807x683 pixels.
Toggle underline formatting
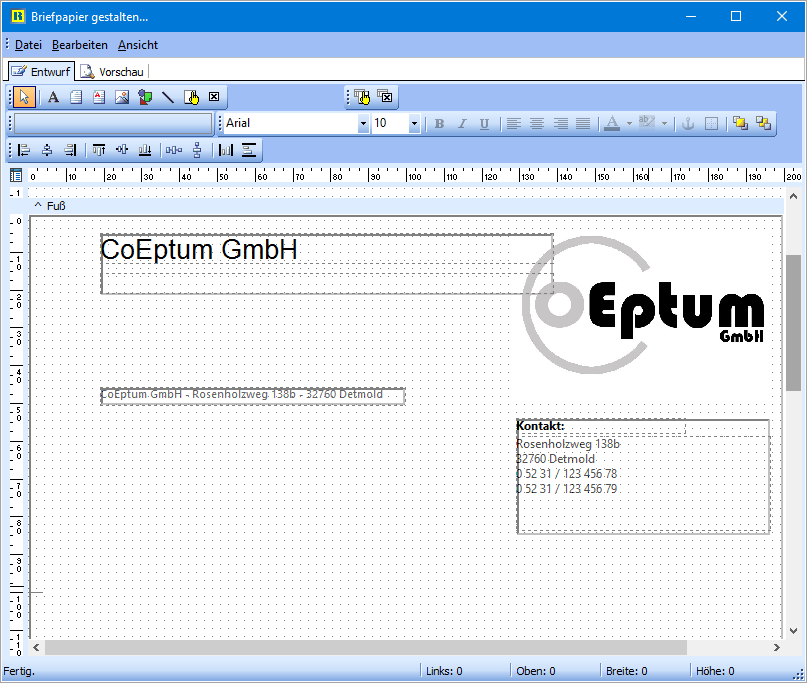(484, 124)
